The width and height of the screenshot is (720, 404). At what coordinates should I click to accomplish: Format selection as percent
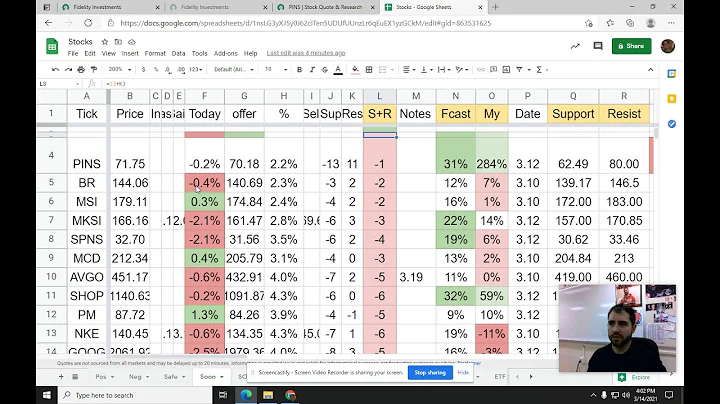click(x=156, y=70)
